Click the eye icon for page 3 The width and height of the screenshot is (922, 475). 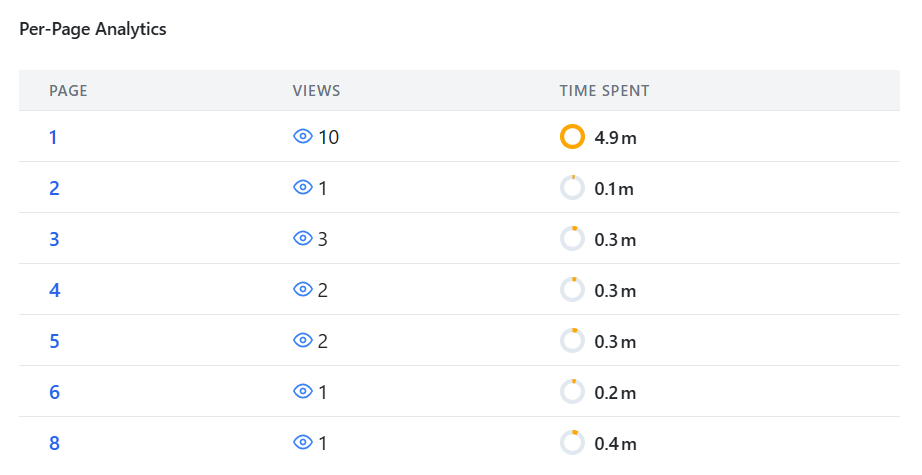click(x=303, y=239)
